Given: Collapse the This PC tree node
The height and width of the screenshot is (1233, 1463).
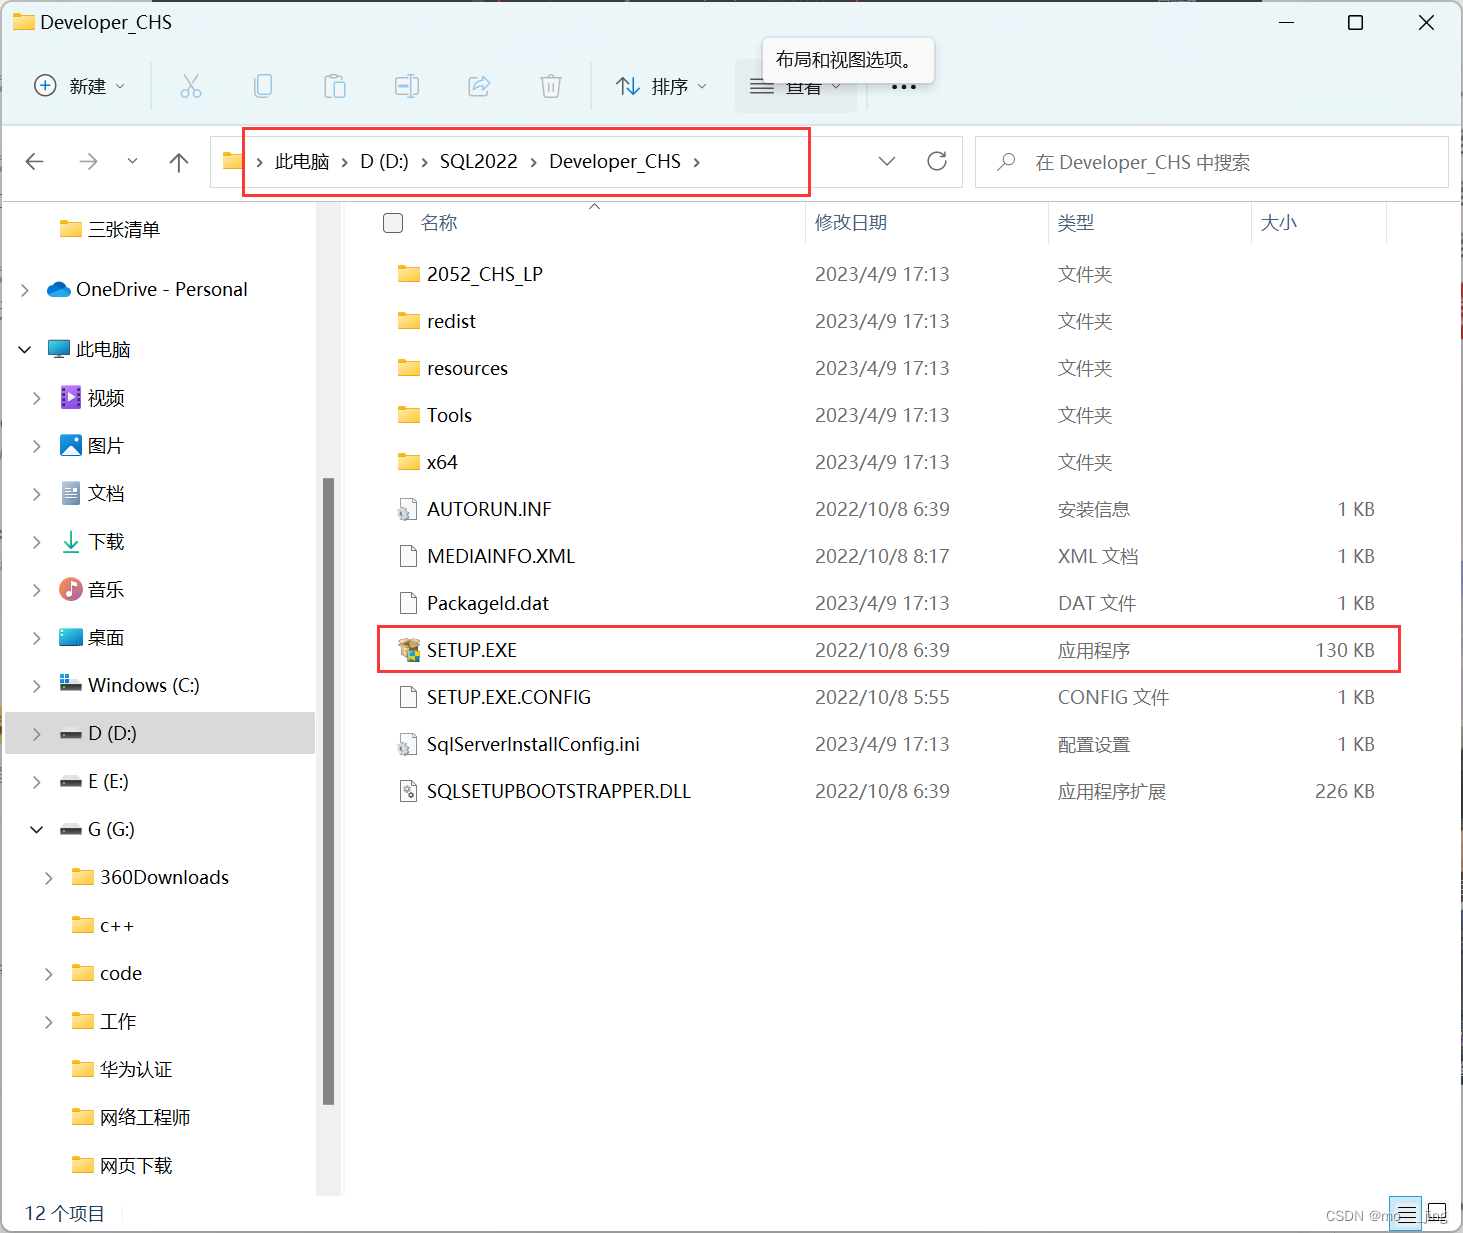Looking at the screenshot, I should pos(25,350).
